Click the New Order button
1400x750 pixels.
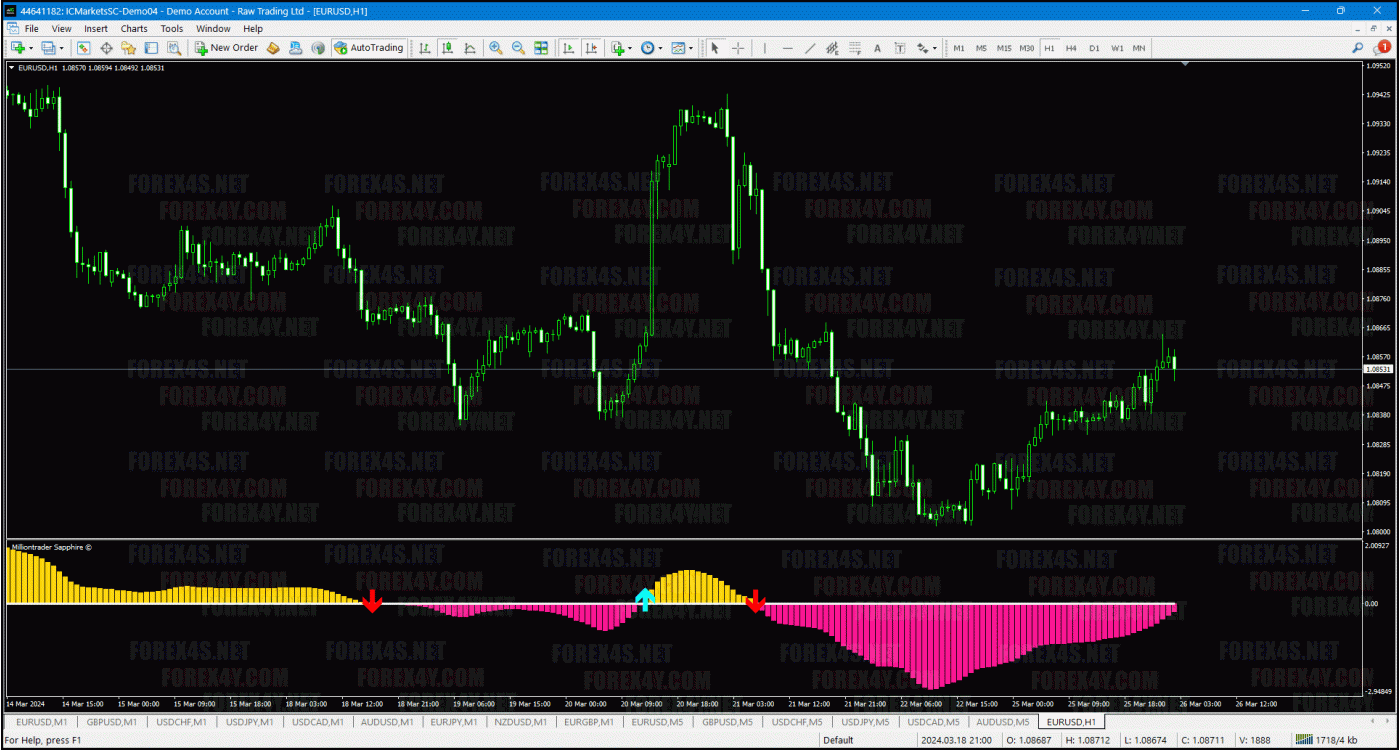click(227, 47)
